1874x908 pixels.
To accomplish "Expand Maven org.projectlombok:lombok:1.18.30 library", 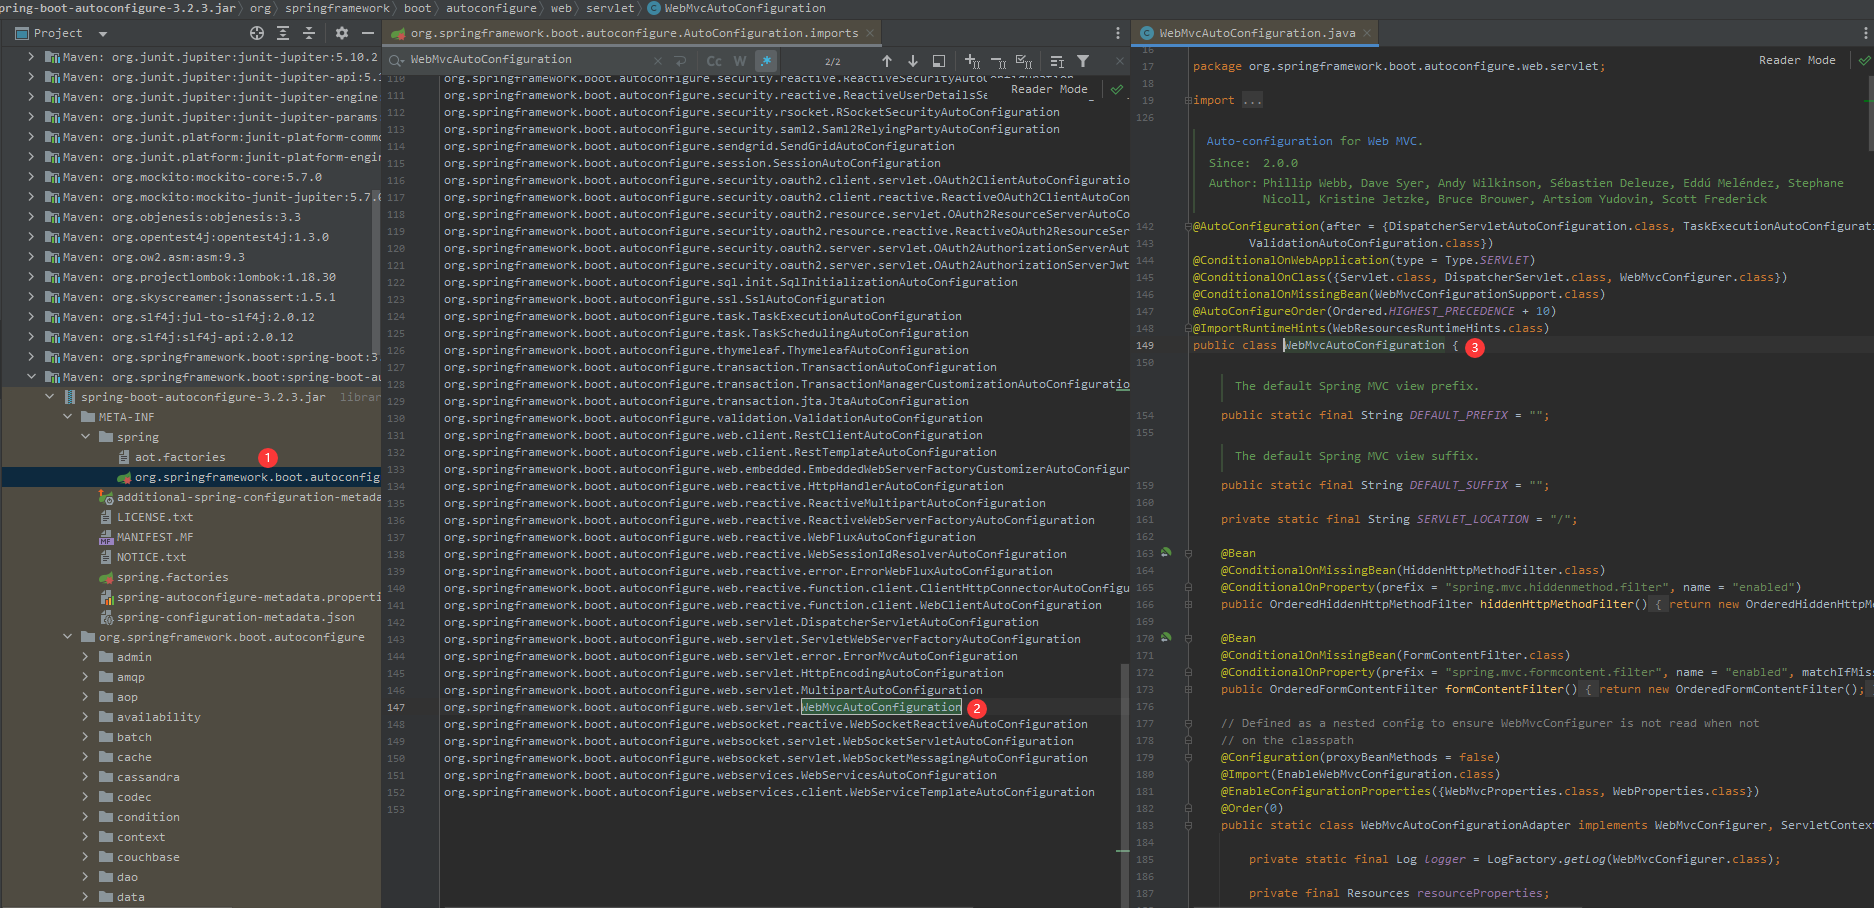I will pyautogui.click(x=31, y=277).
